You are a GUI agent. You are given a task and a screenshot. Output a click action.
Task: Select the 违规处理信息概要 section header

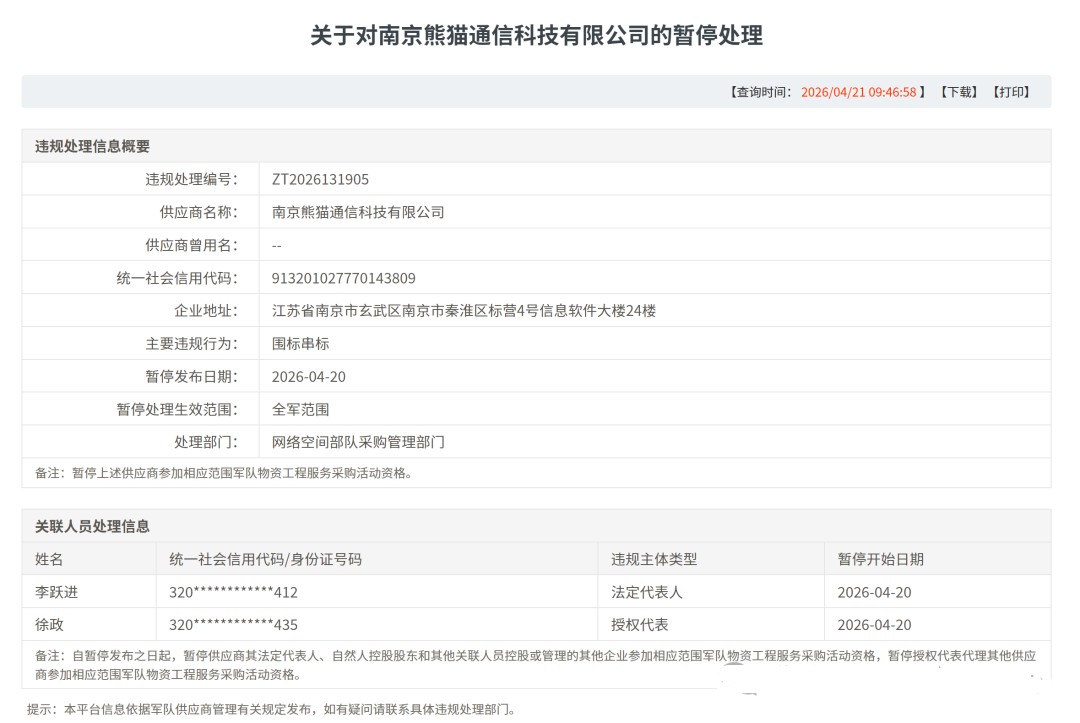93,146
